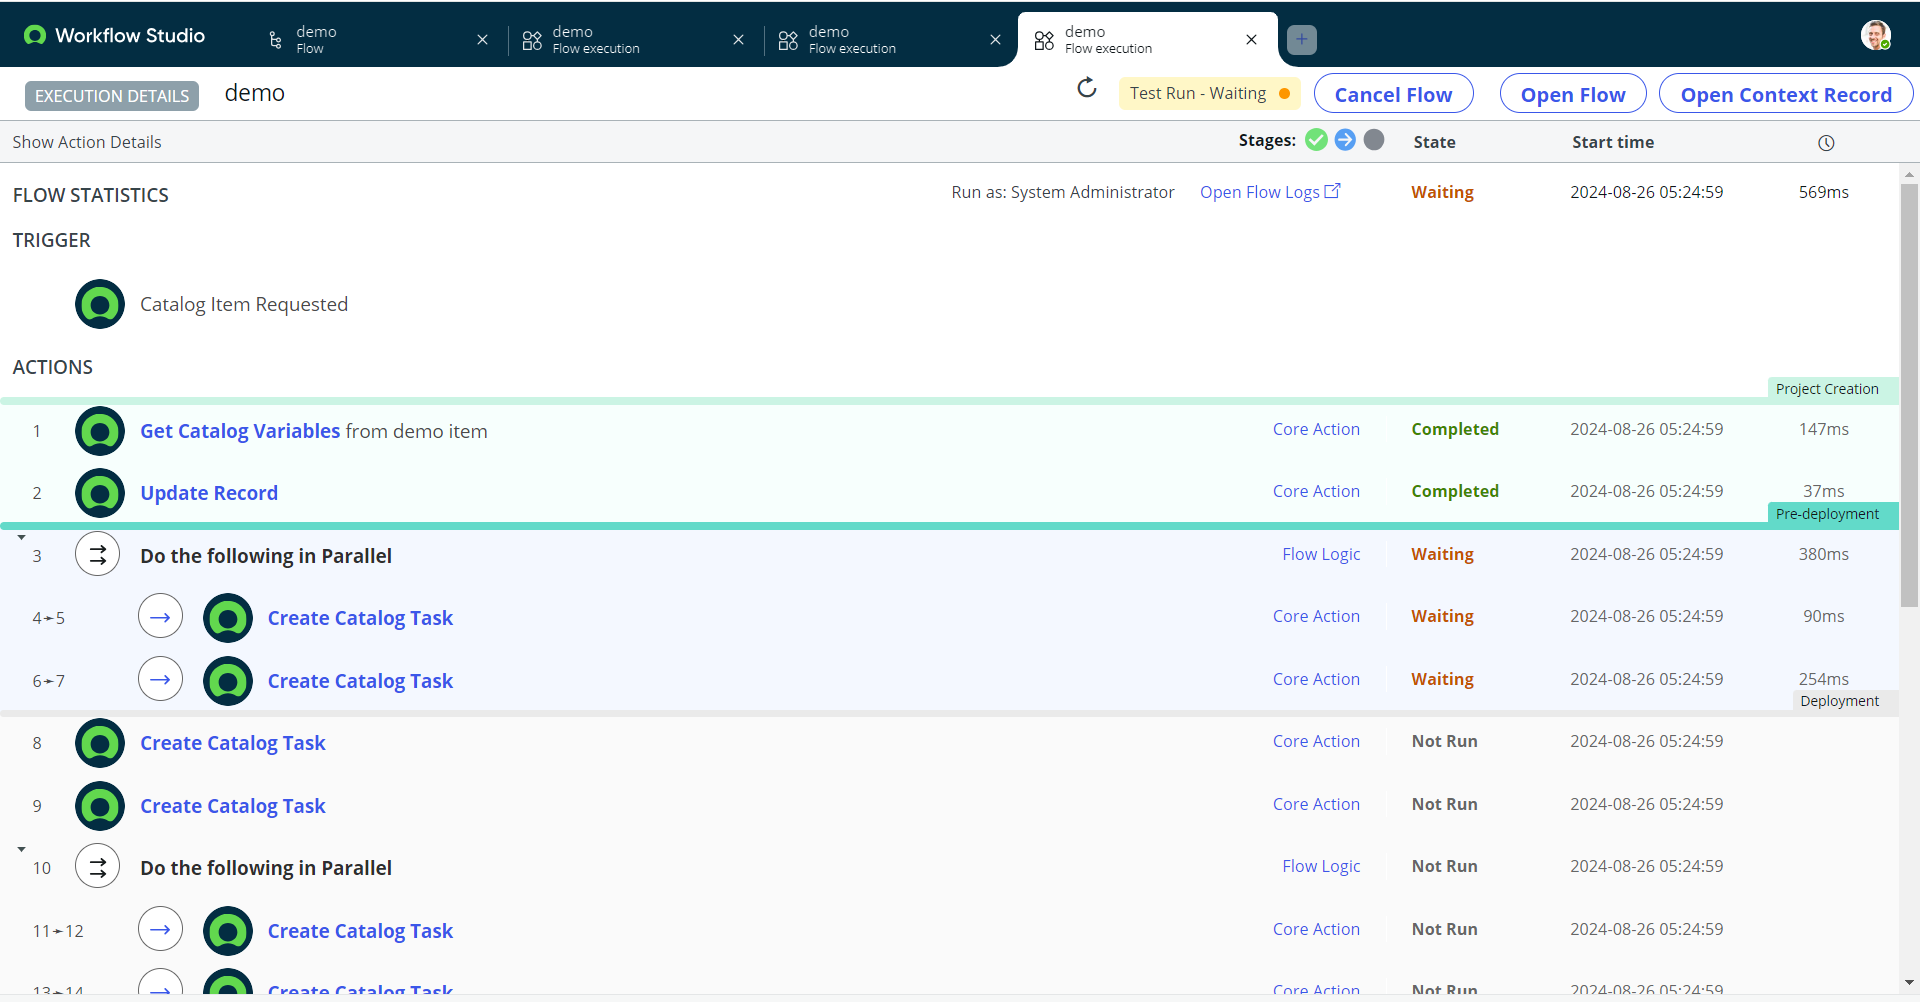Image resolution: width=1920 pixels, height=1002 pixels.
Task: Click the refresh execution icon
Action: click(1088, 89)
